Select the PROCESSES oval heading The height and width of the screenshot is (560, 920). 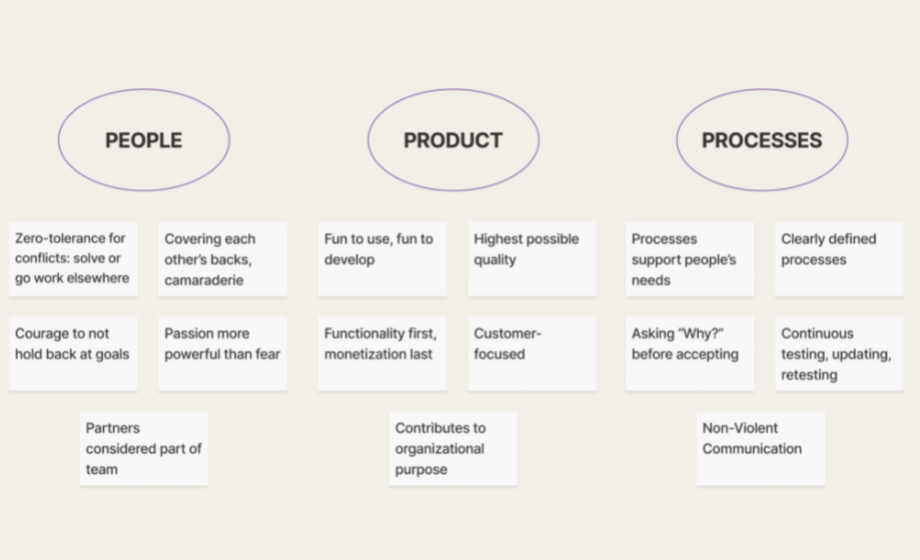(x=762, y=140)
